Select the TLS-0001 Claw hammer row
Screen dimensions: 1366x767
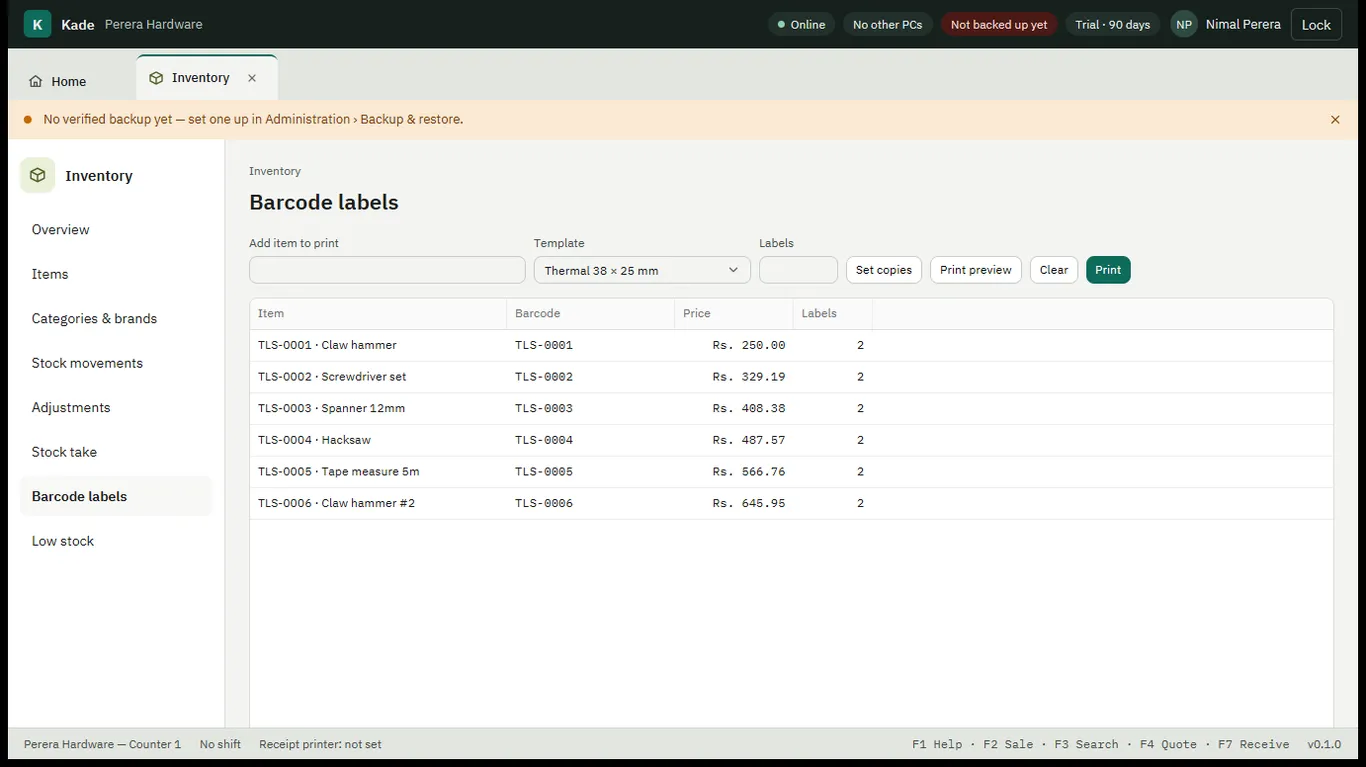coord(791,345)
